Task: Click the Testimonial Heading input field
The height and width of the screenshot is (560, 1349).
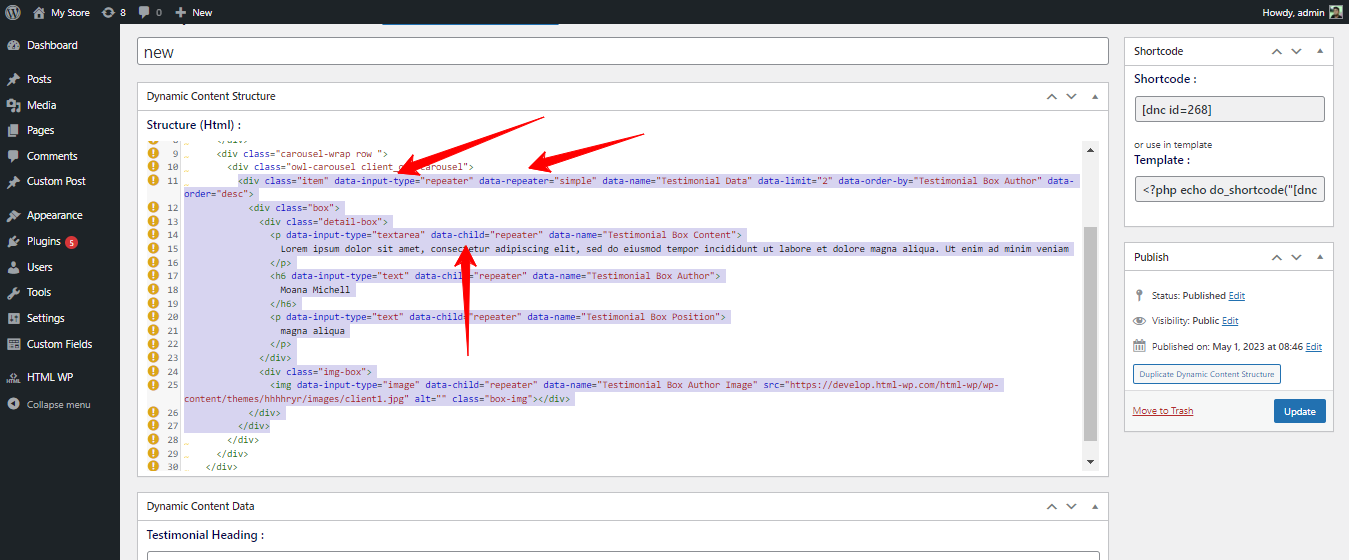Action: click(x=622, y=555)
